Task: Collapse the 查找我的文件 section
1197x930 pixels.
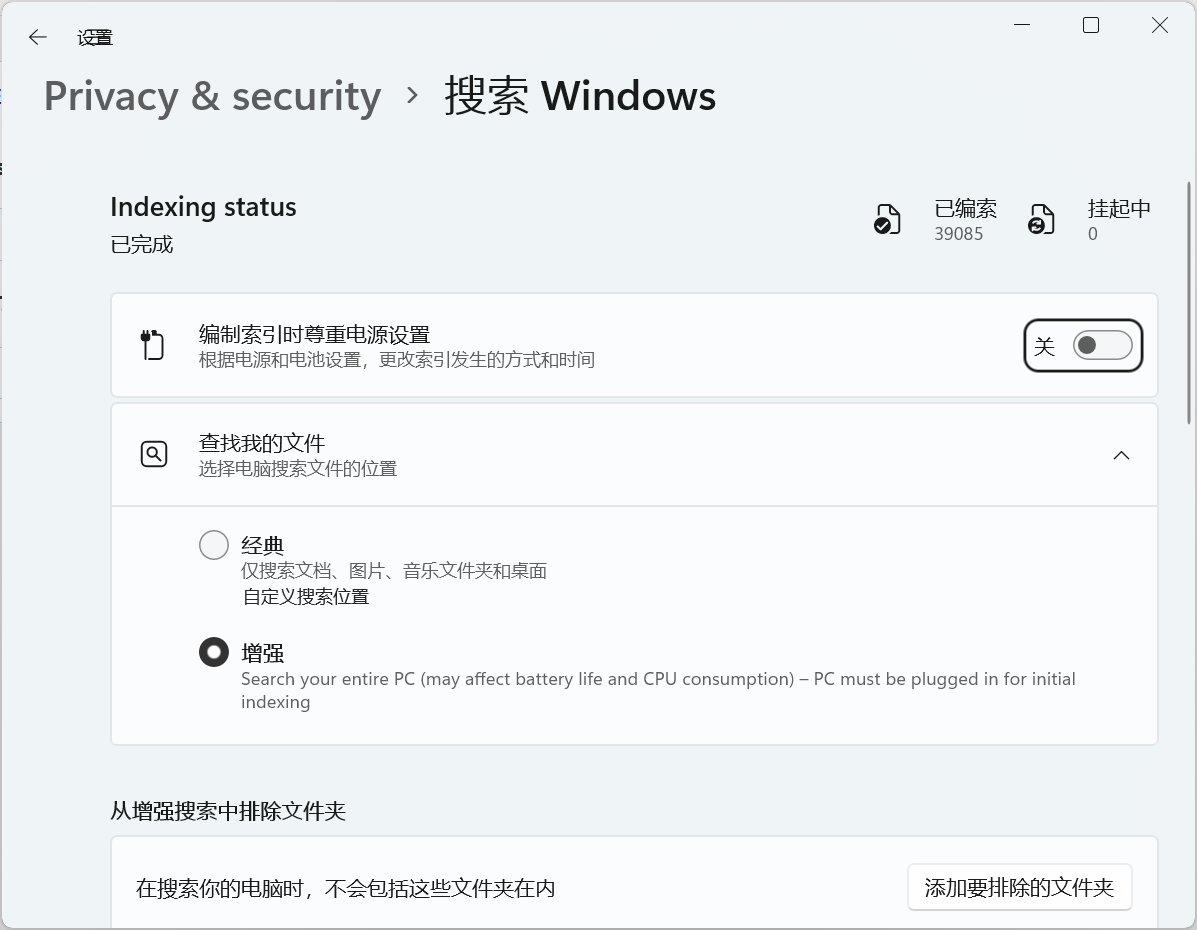Action: point(1121,455)
